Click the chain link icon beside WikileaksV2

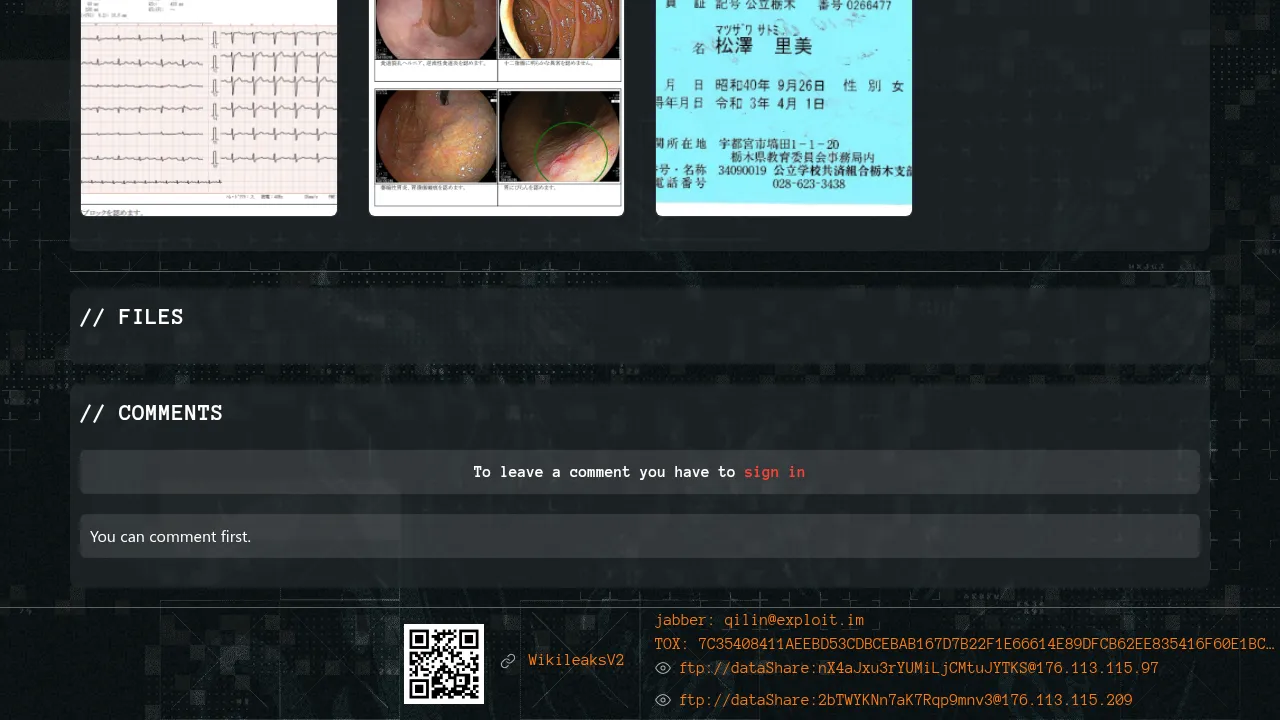[508, 661]
